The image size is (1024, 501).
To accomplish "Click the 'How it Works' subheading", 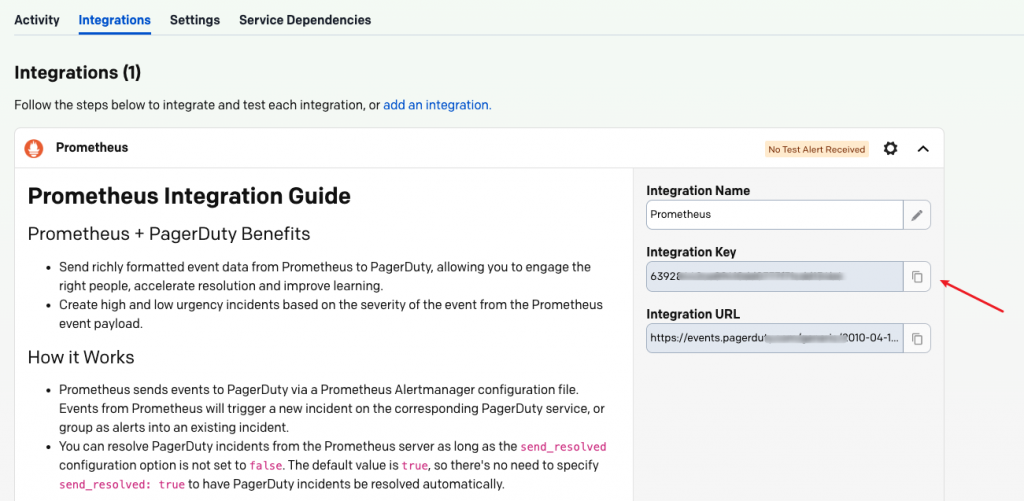I will click(81, 357).
